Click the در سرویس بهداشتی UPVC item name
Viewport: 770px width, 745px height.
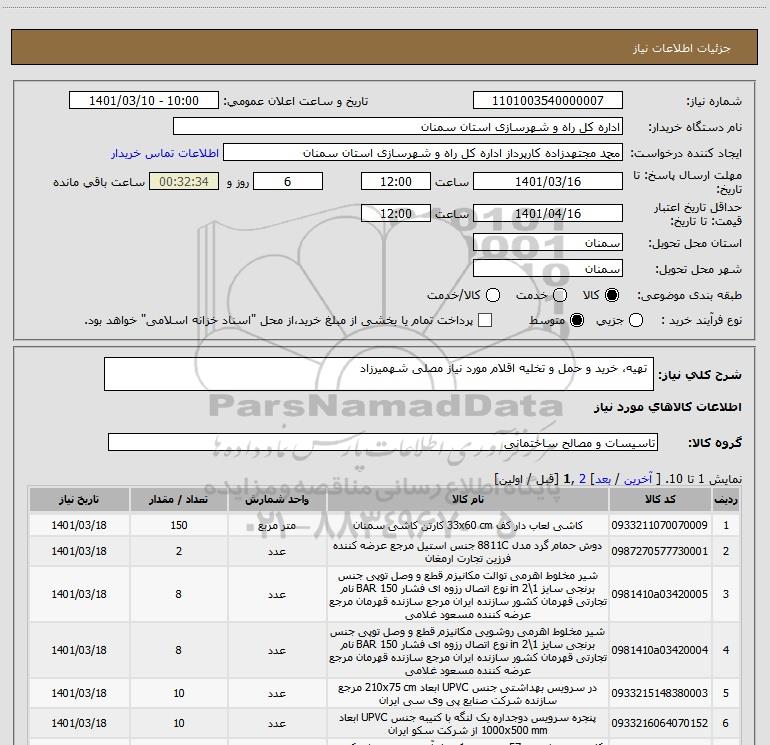(x=468, y=693)
